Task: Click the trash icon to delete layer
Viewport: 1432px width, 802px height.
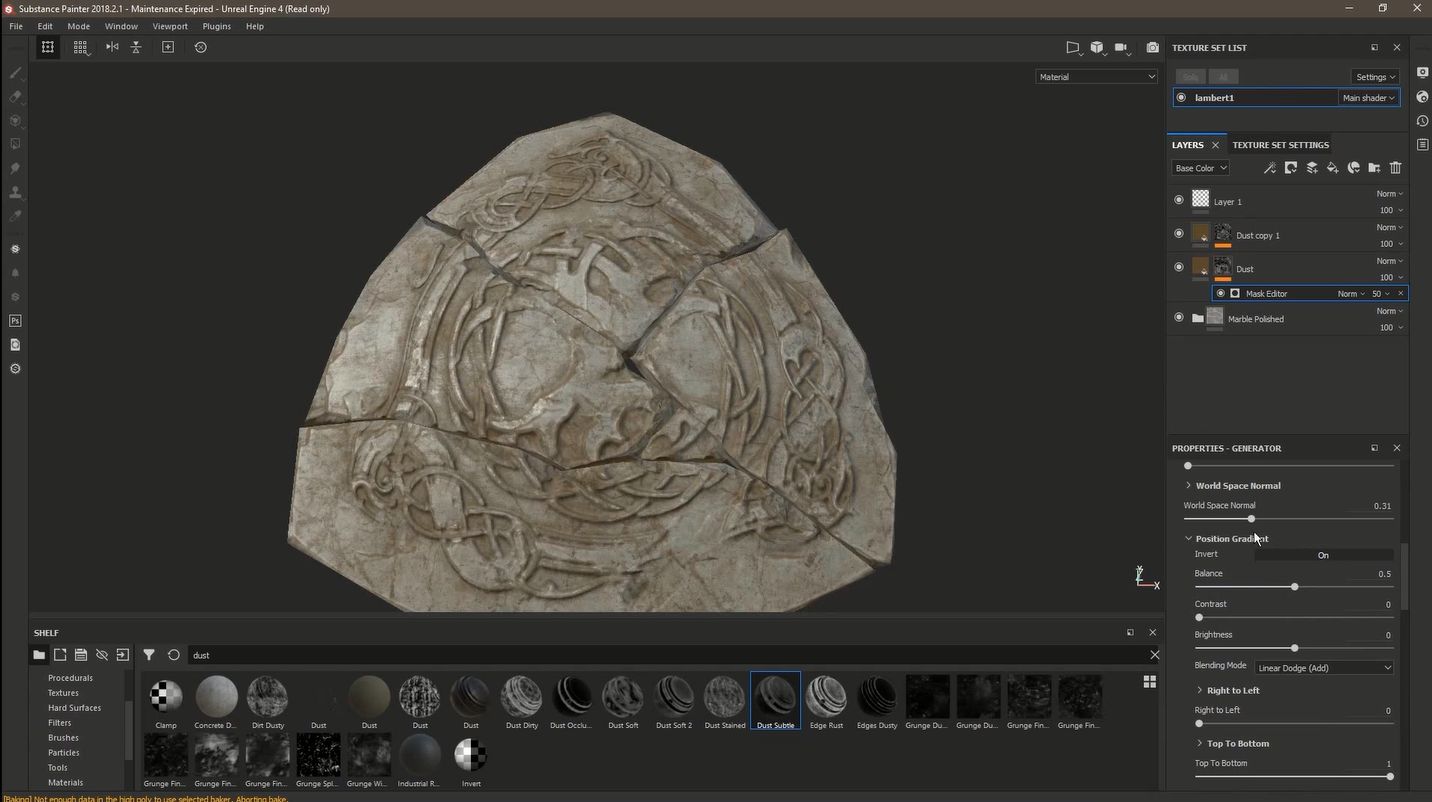Action: [1396, 168]
